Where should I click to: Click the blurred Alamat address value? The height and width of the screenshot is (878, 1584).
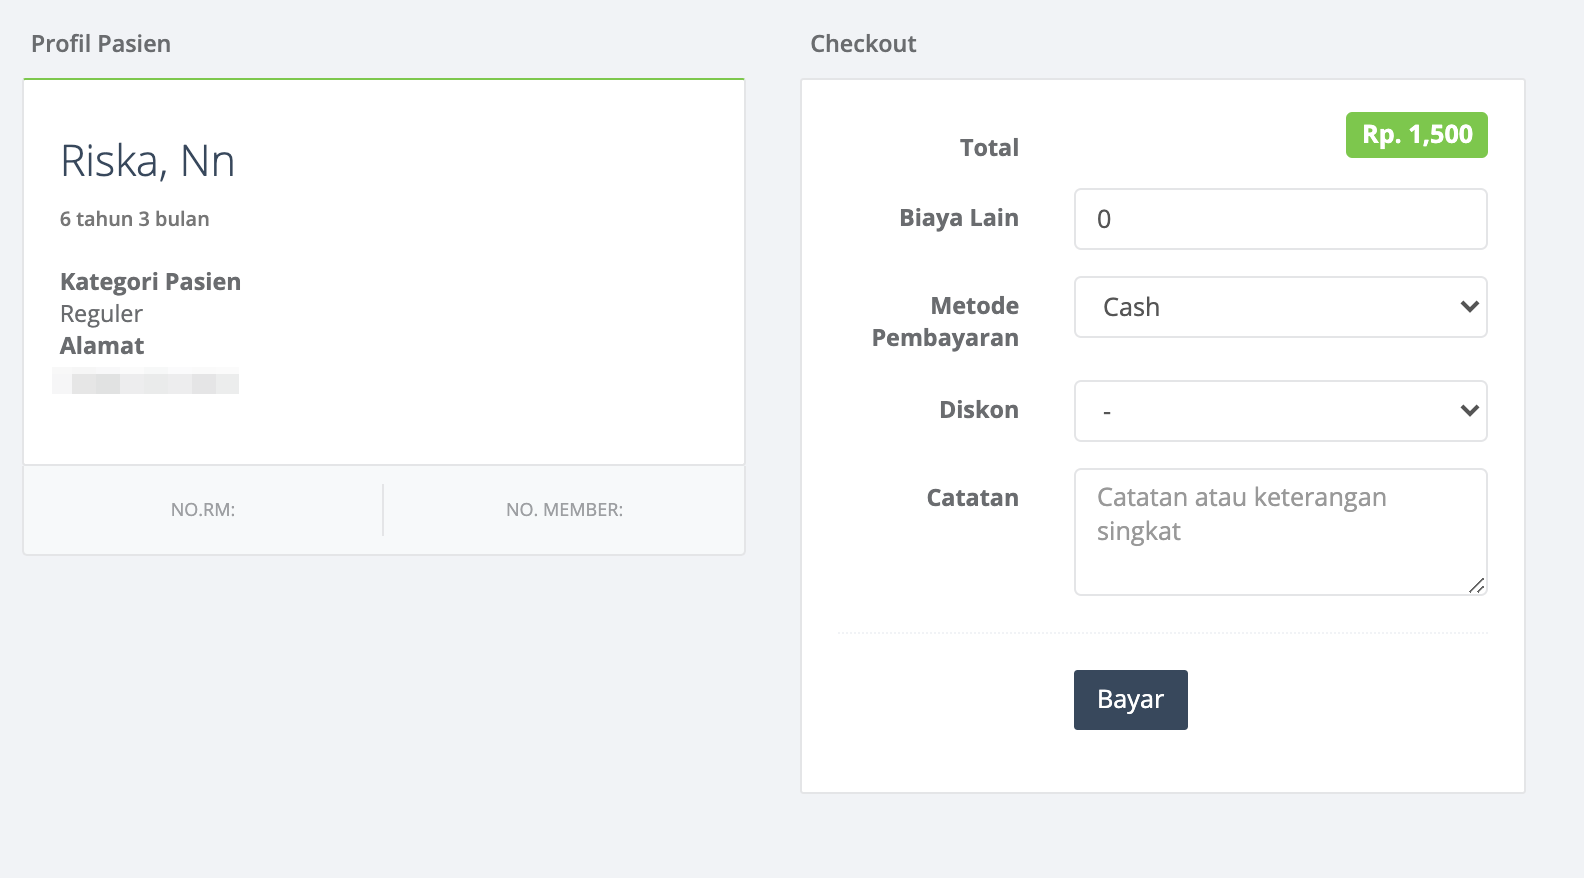(146, 381)
